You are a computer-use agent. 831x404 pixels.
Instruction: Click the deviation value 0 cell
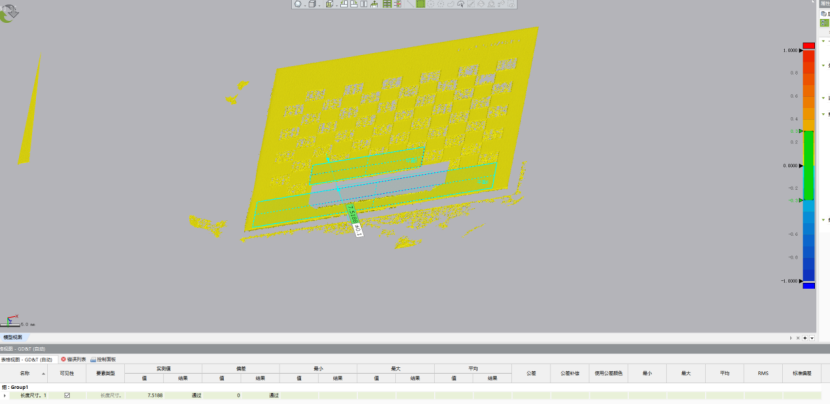click(222, 396)
